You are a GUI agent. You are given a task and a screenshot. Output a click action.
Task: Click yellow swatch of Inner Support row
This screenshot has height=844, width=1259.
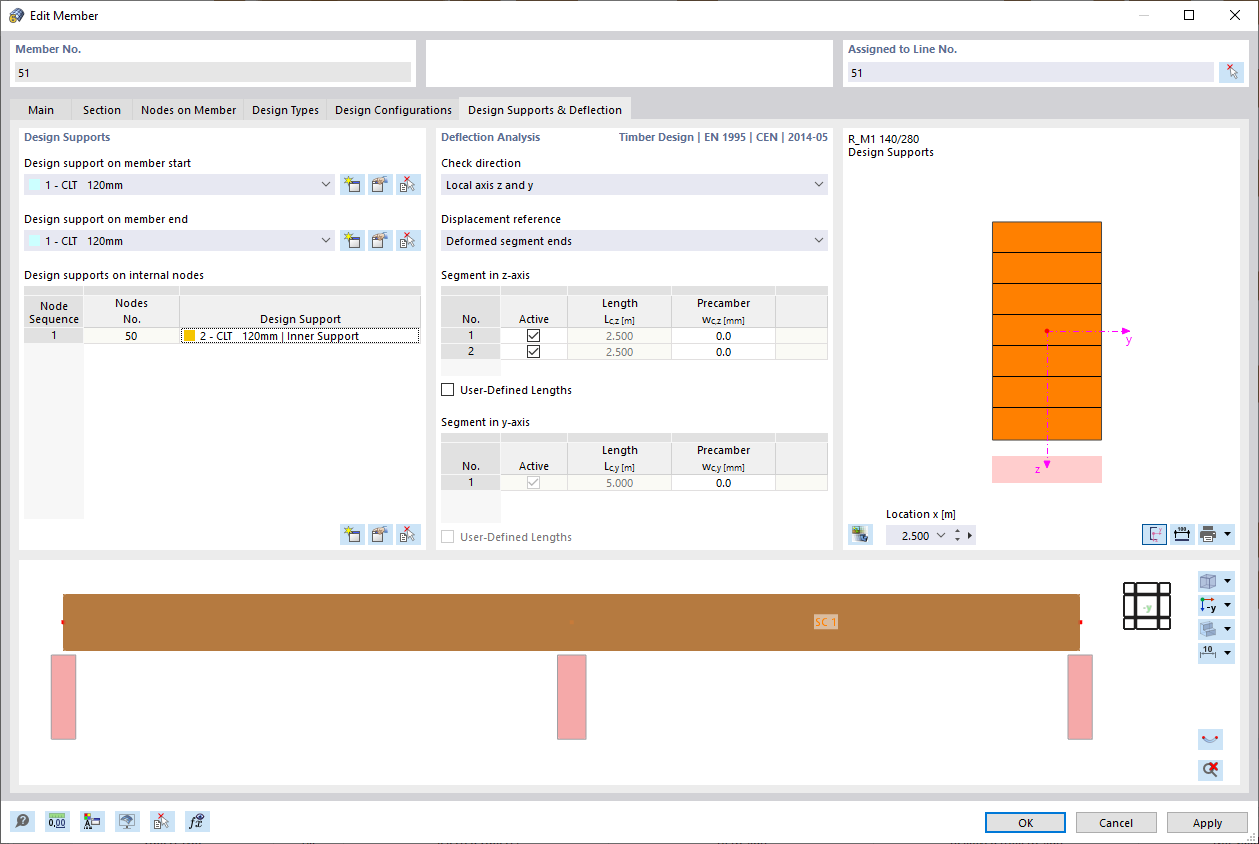tap(189, 336)
